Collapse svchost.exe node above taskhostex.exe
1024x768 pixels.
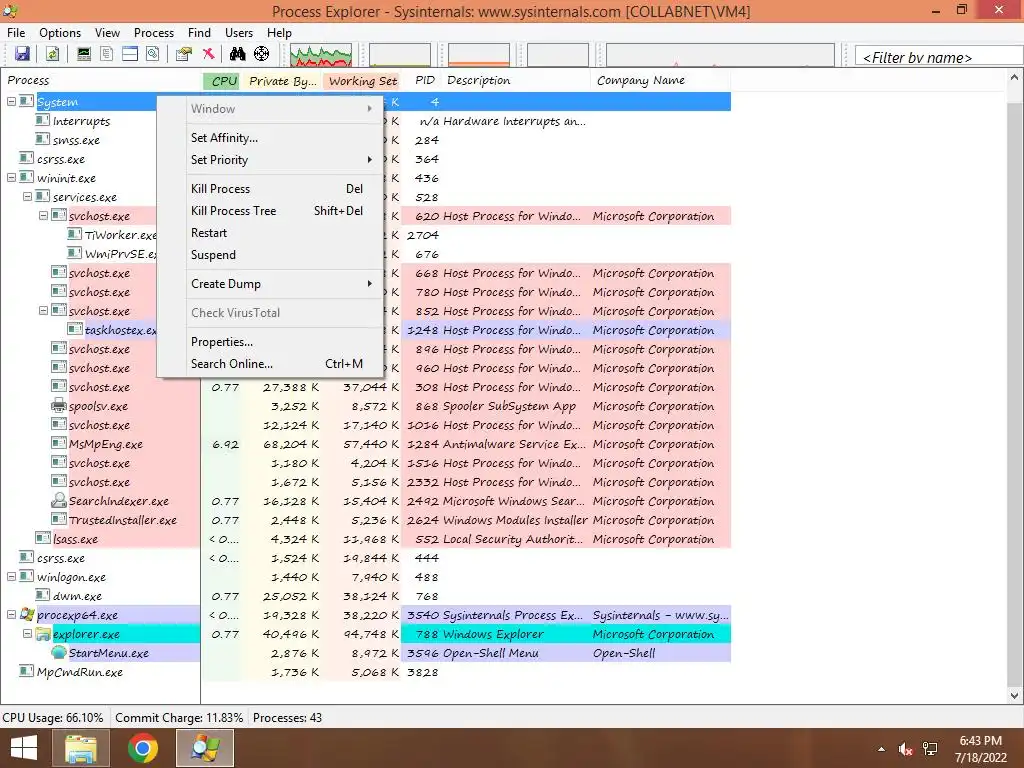point(43,311)
